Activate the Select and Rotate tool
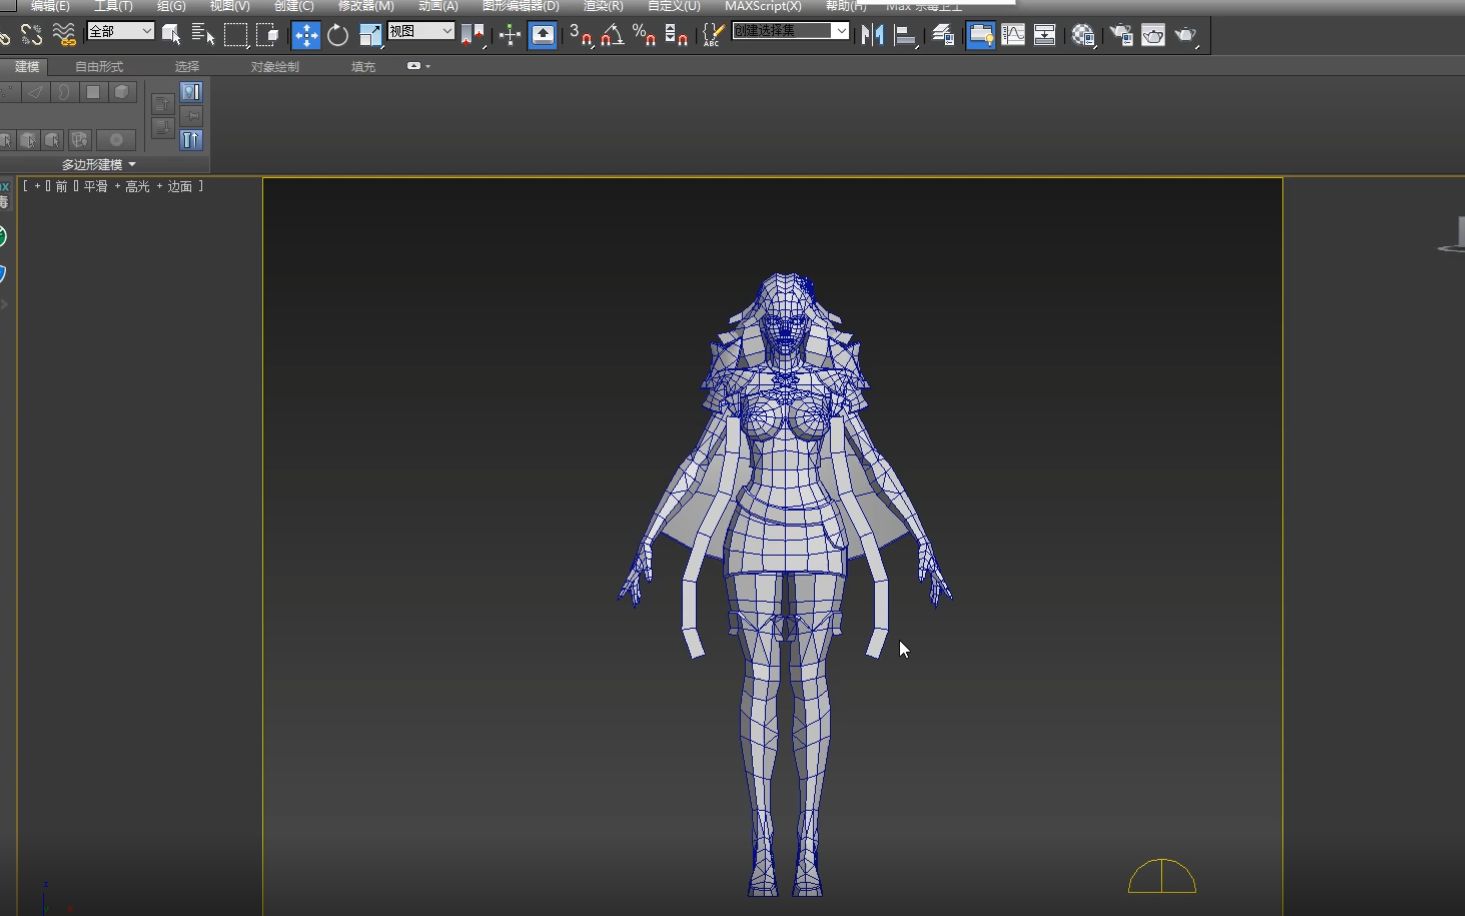The height and width of the screenshot is (916, 1465). coord(338,35)
